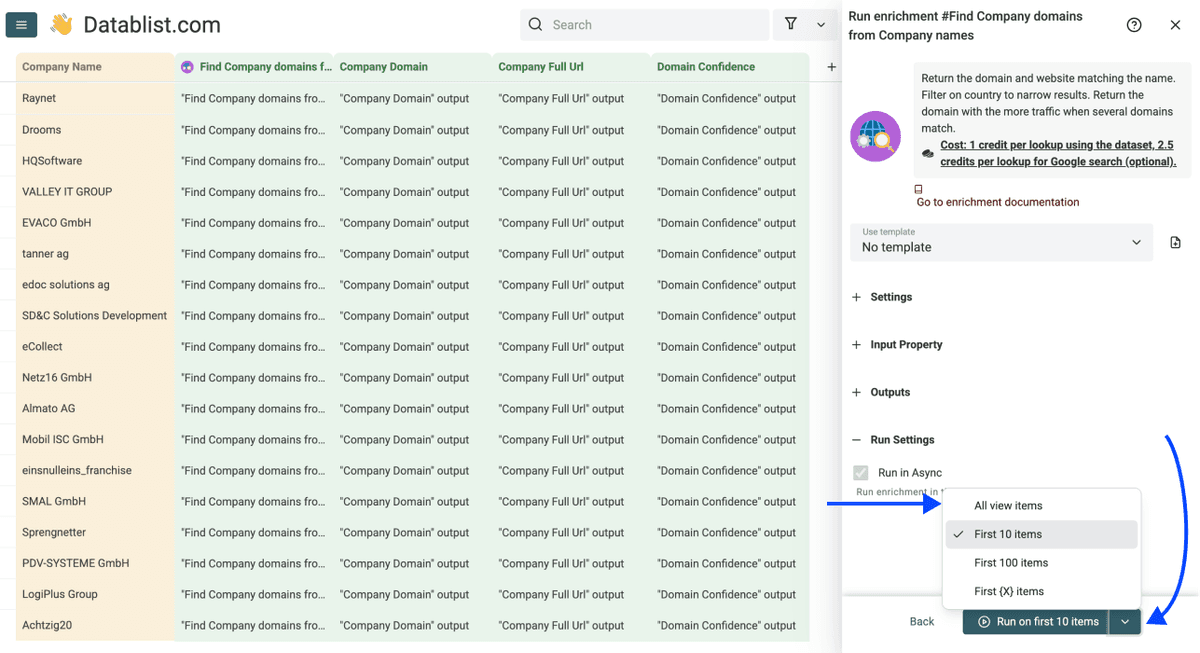Select the Company Name column header
The height and width of the screenshot is (653, 1200).
coord(95,67)
